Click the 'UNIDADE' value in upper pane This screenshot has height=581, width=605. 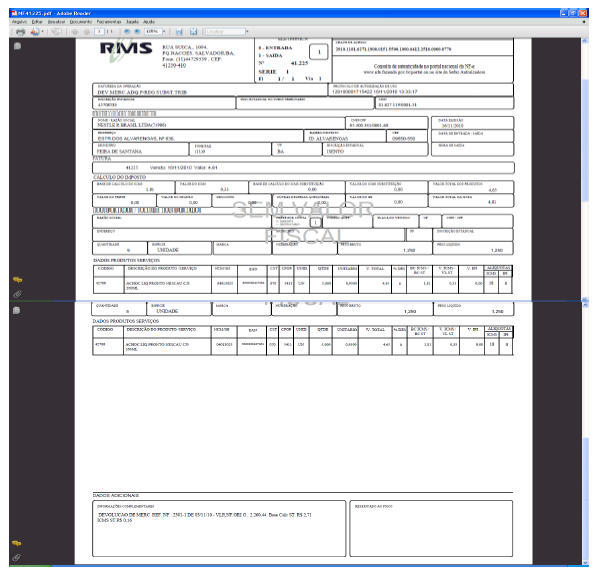pos(168,250)
